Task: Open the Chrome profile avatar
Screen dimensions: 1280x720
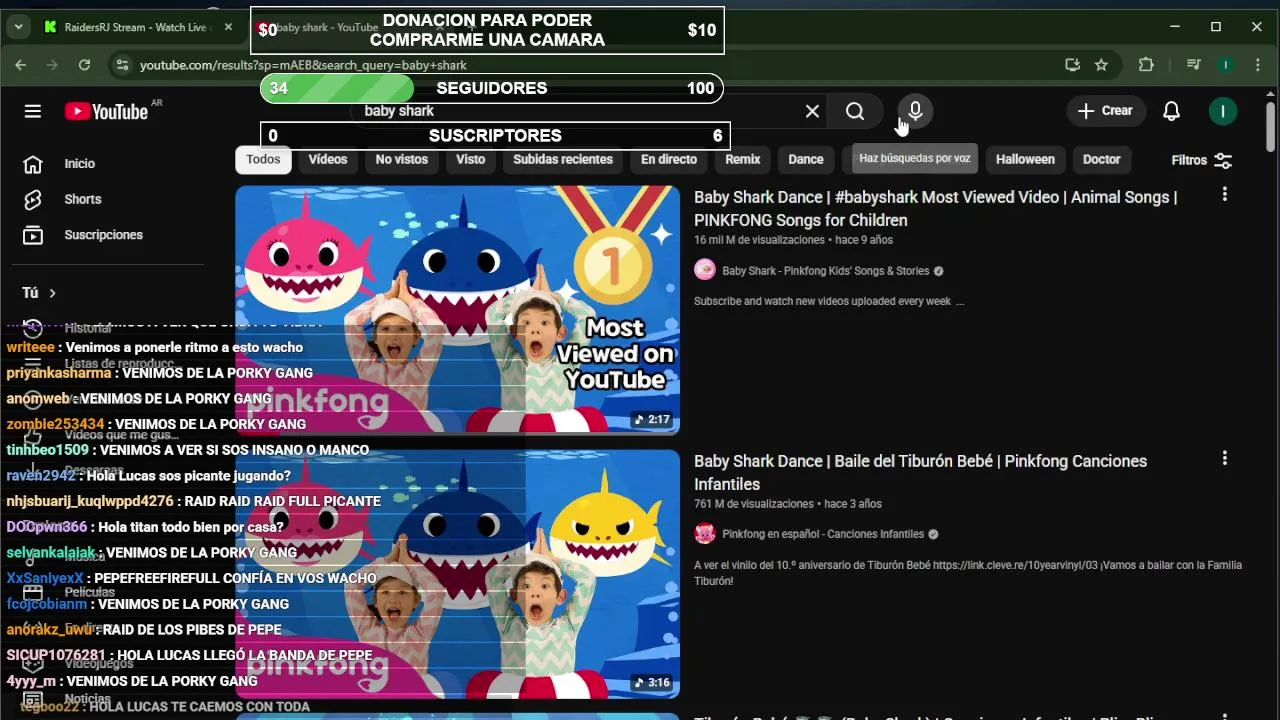Action: 1225,65
